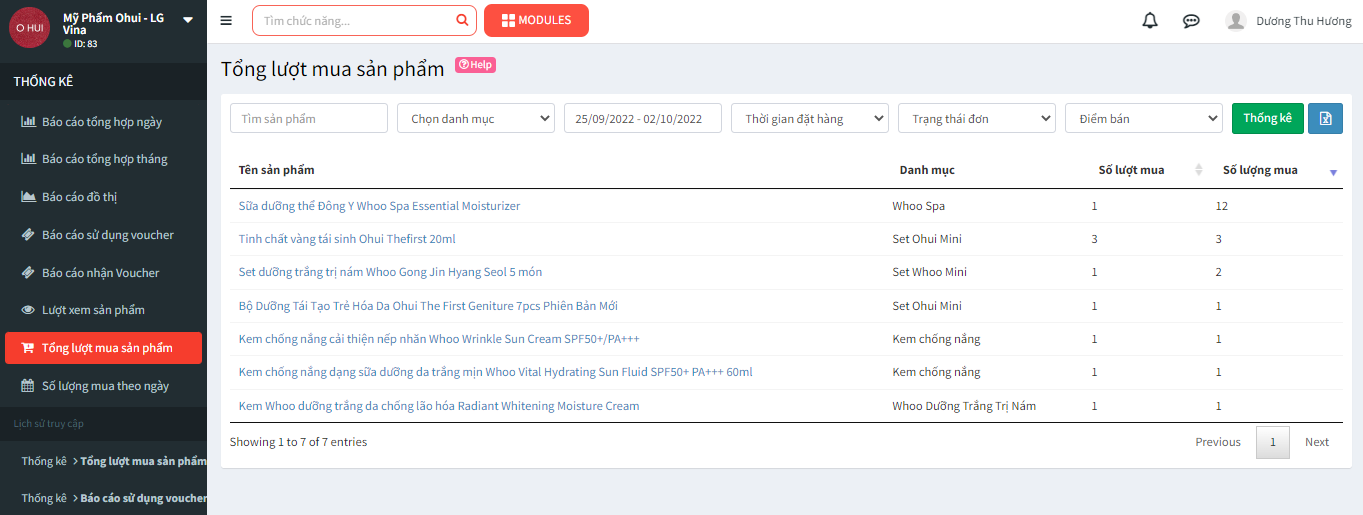Open Báo cáo tổng hợp ngày menu item
Screen dimensions: 1363x515
(x=101, y=122)
